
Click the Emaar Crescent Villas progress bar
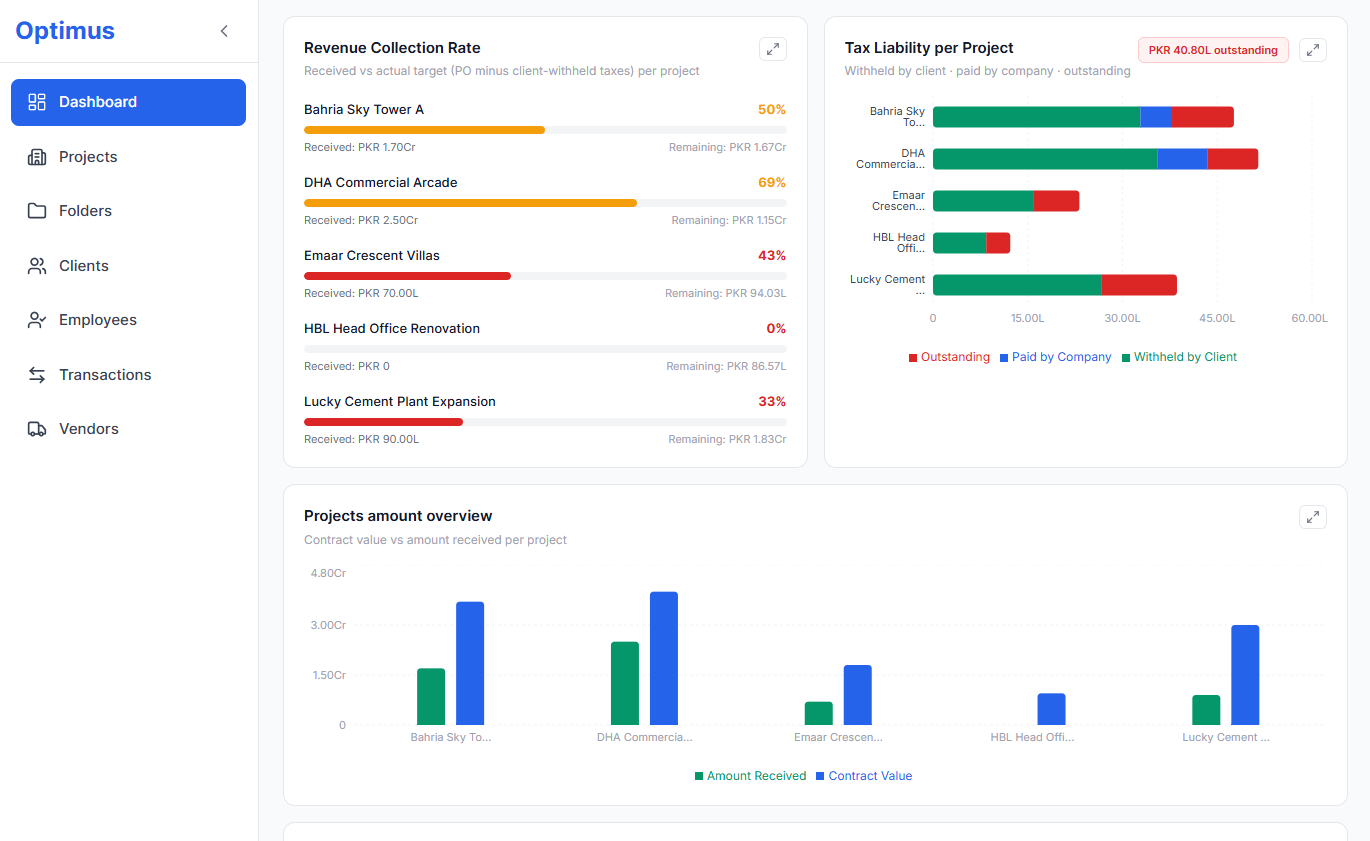pyautogui.click(x=545, y=276)
